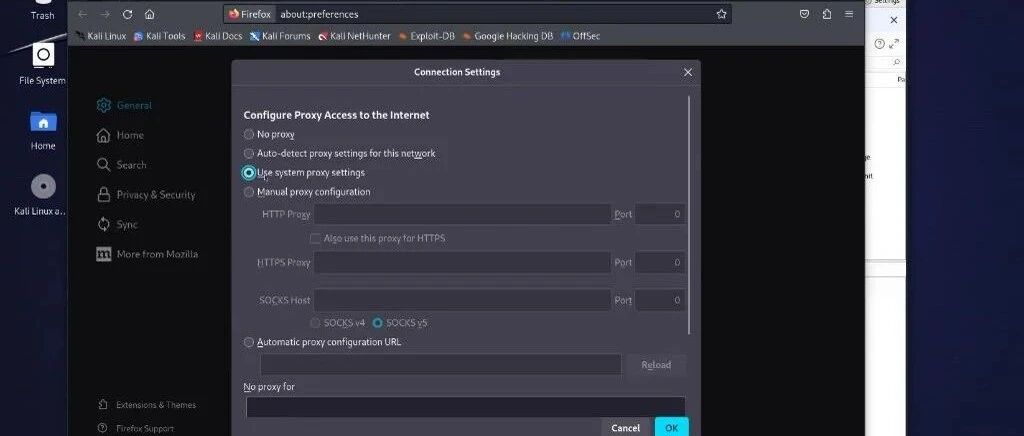Open Pocket saved items icon

805,14
